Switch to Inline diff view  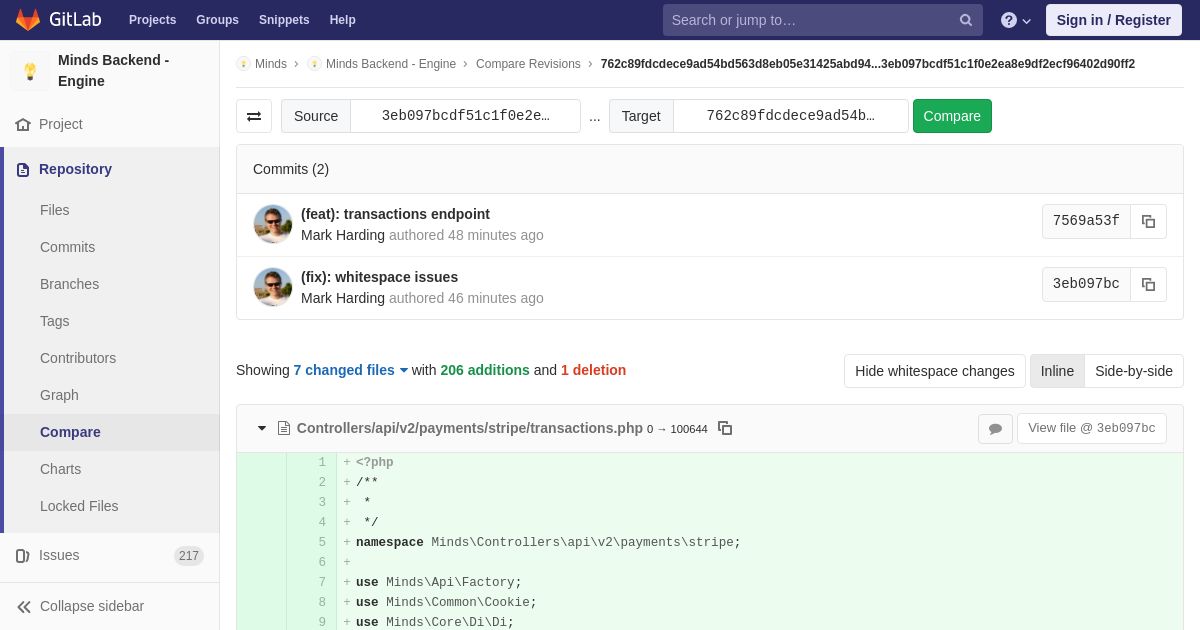pyautogui.click(x=1057, y=371)
